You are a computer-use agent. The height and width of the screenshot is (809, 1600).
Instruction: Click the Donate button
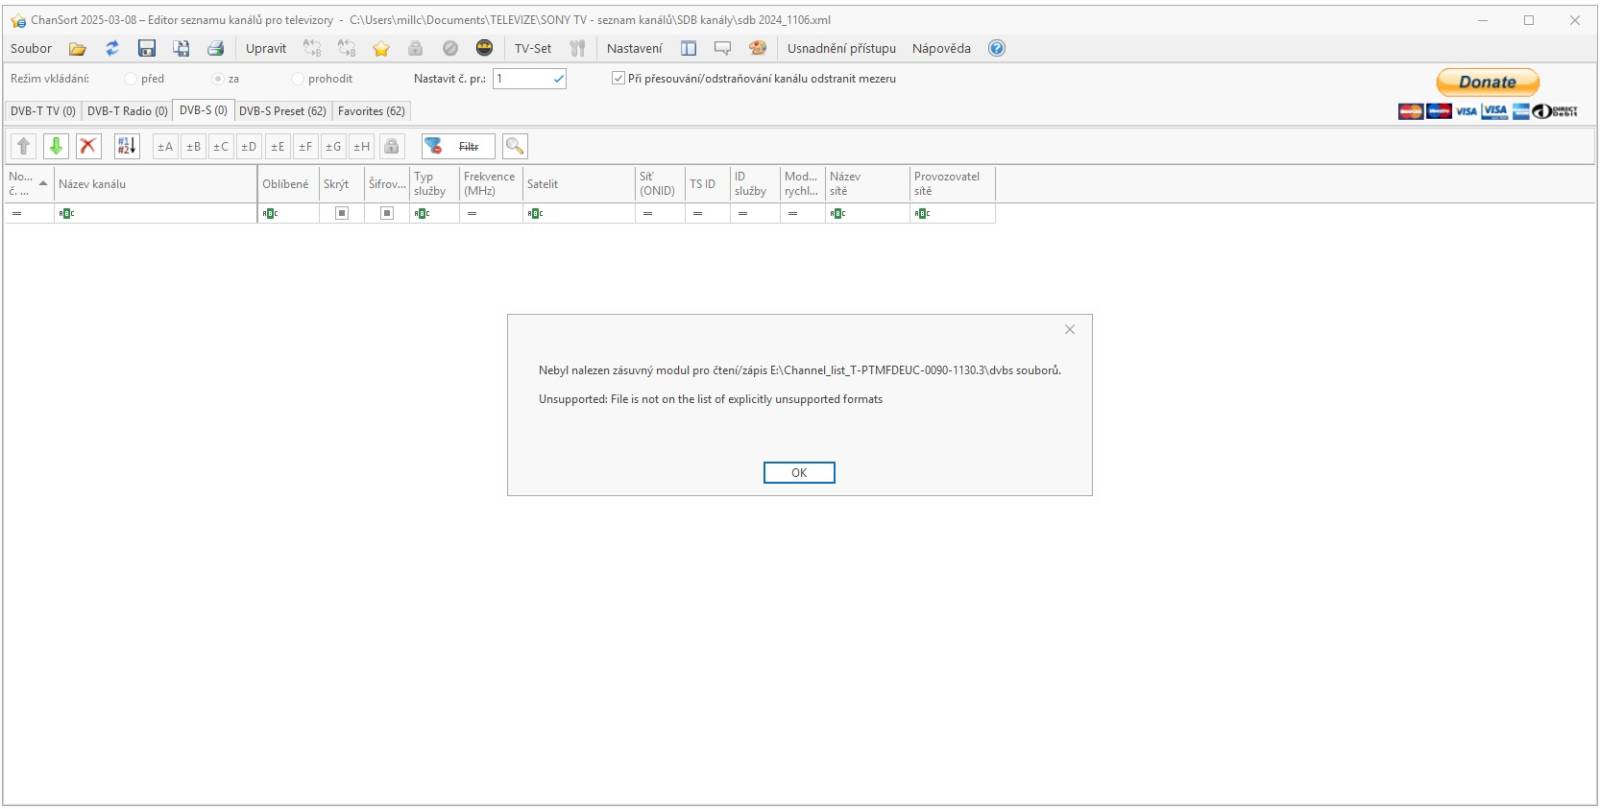coord(1487,82)
